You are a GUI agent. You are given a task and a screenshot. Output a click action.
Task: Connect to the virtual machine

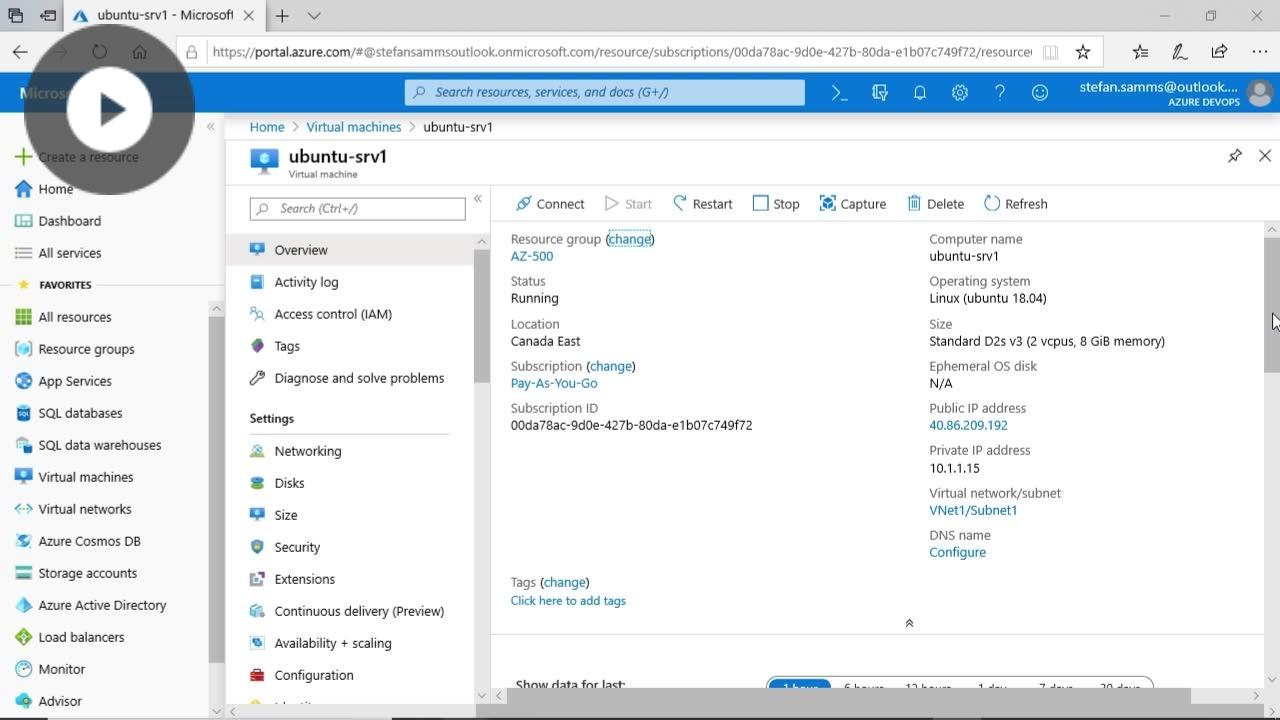tap(549, 204)
